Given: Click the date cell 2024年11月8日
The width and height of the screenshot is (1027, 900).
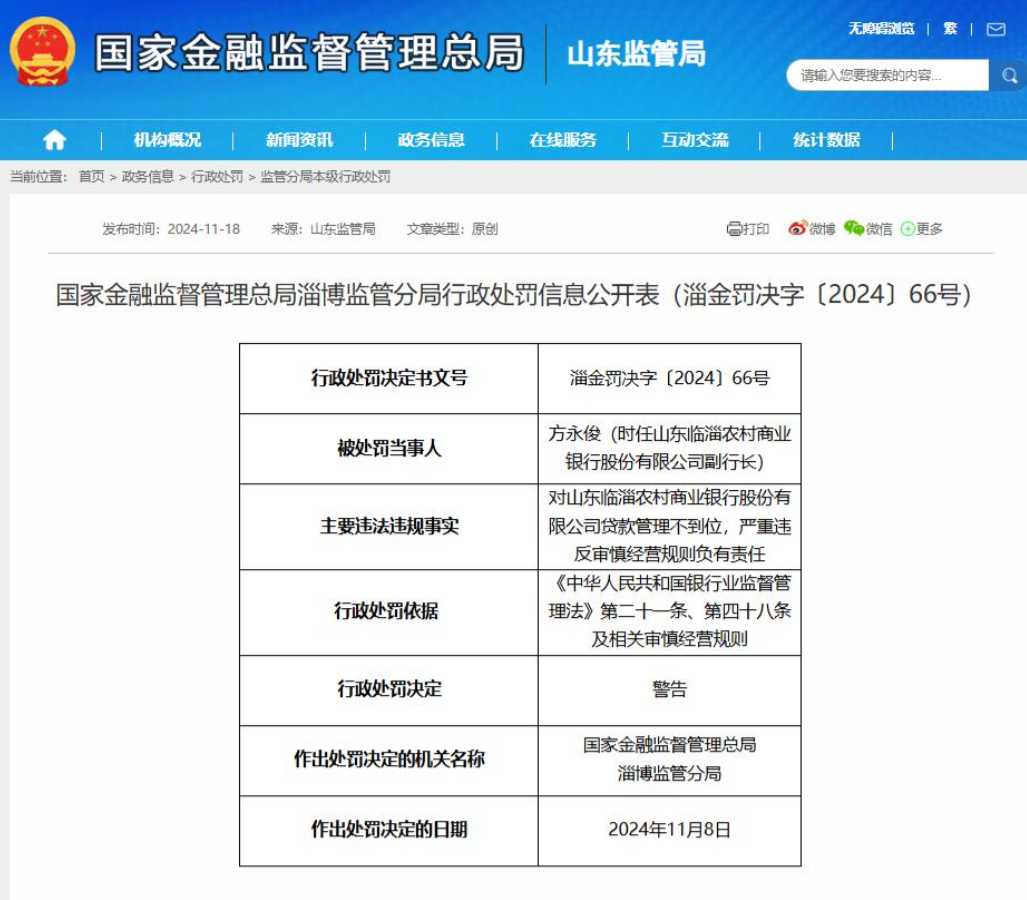Looking at the screenshot, I should 669,830.
